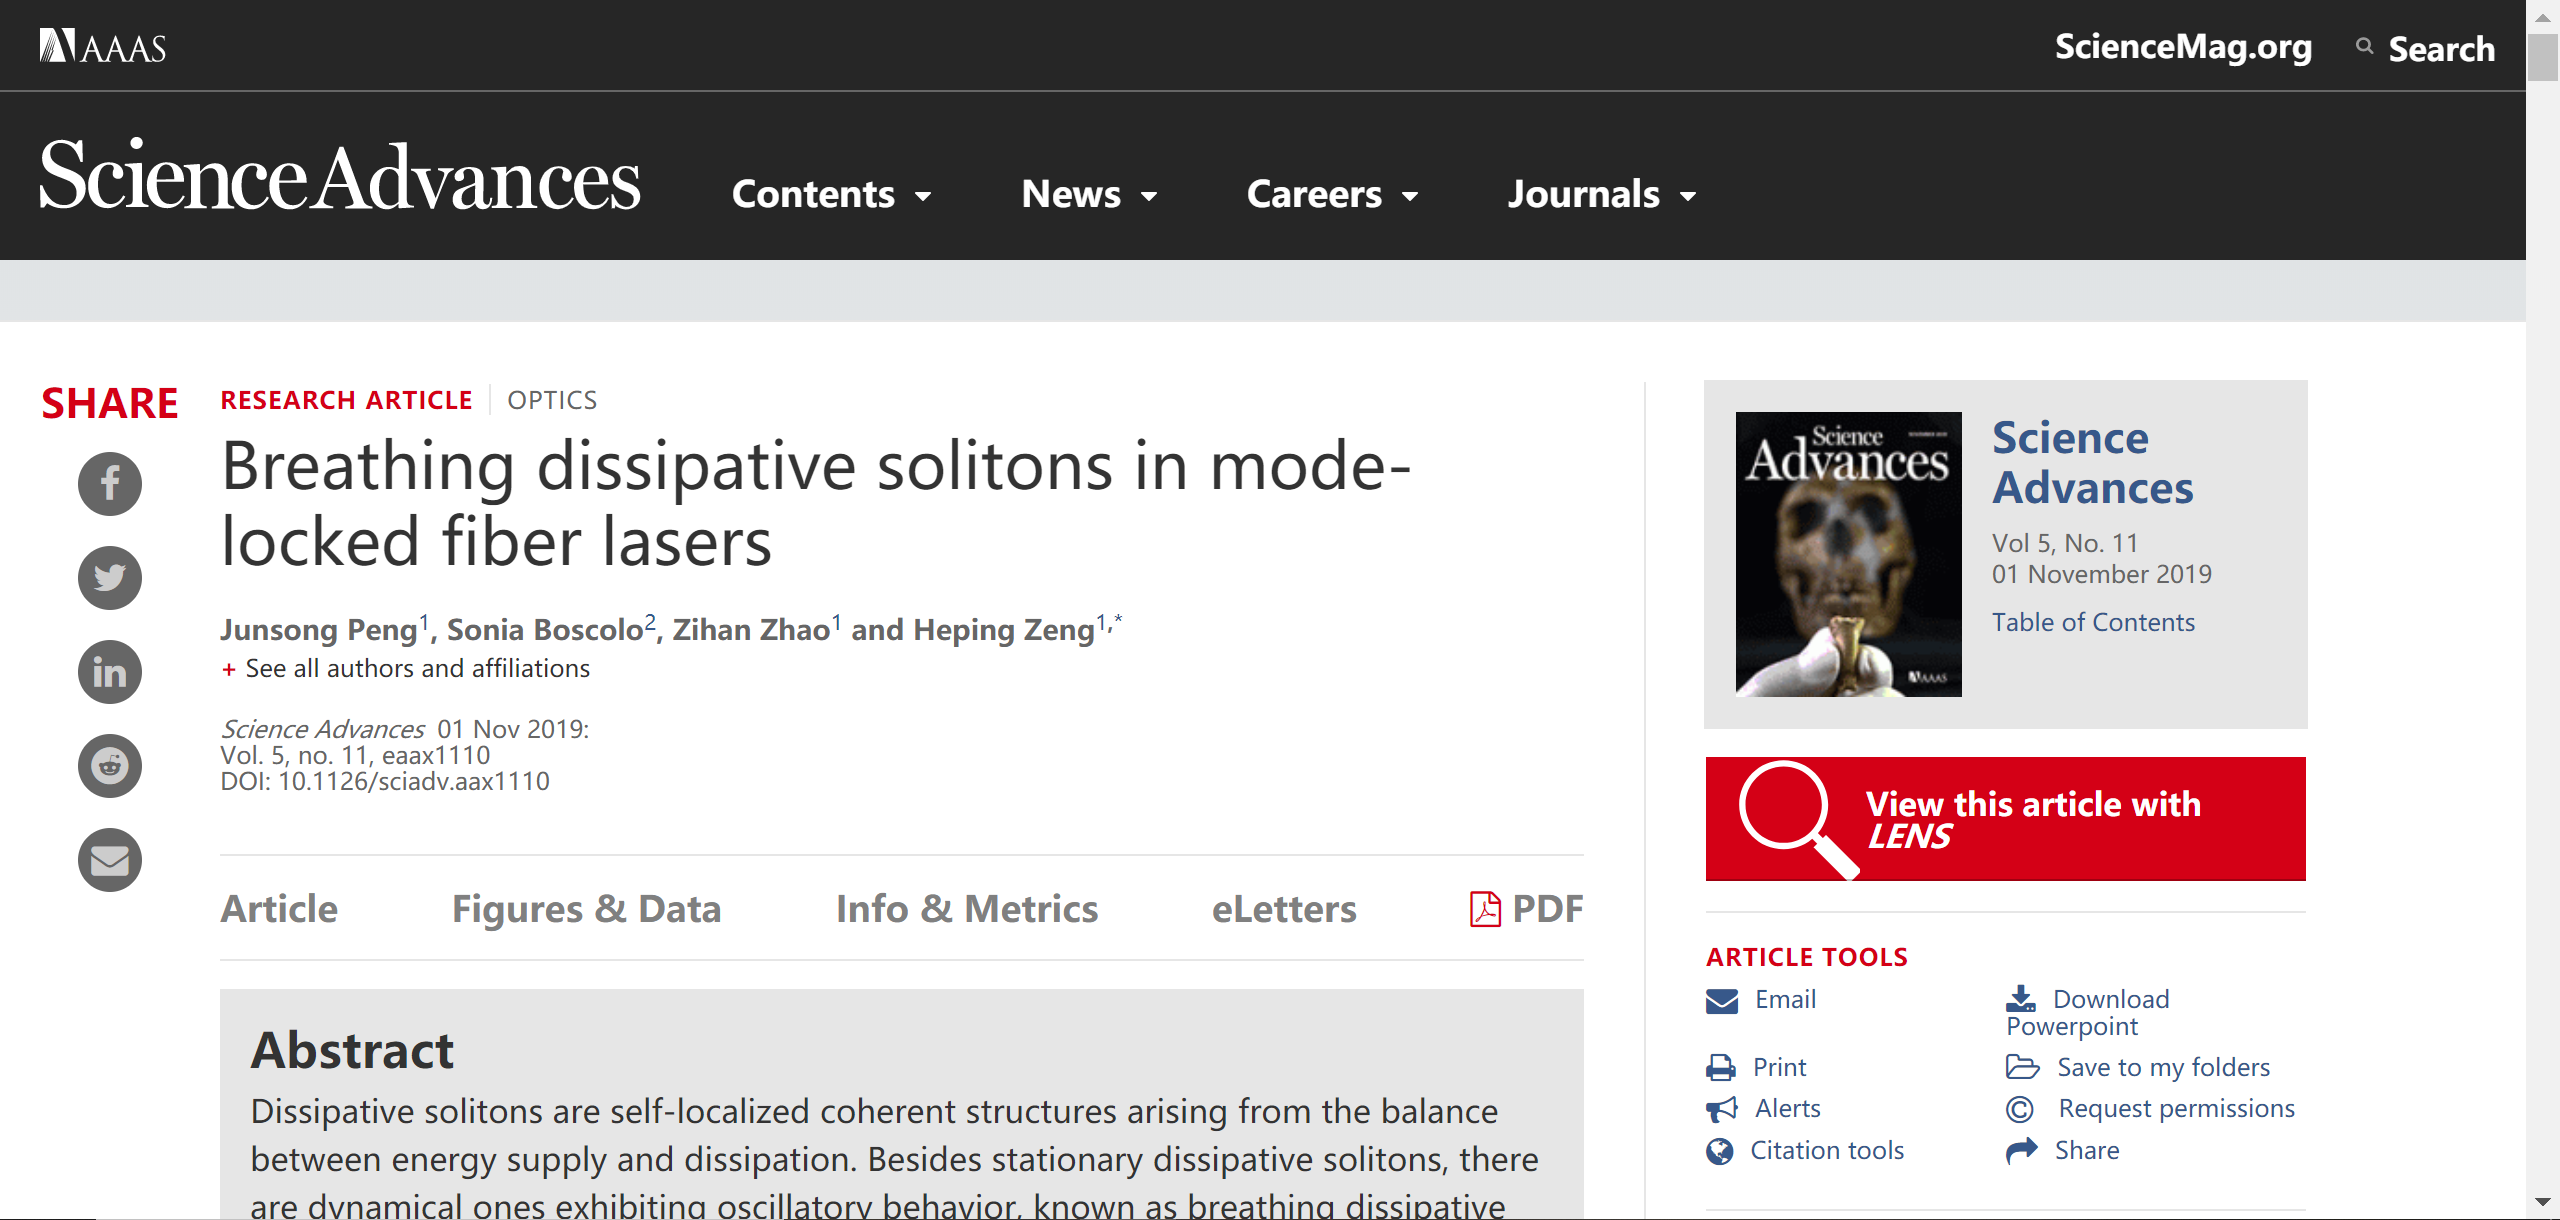Click the Science Advances cover thumbnail
2560x1220 pixels.
tap(1848, 554)
